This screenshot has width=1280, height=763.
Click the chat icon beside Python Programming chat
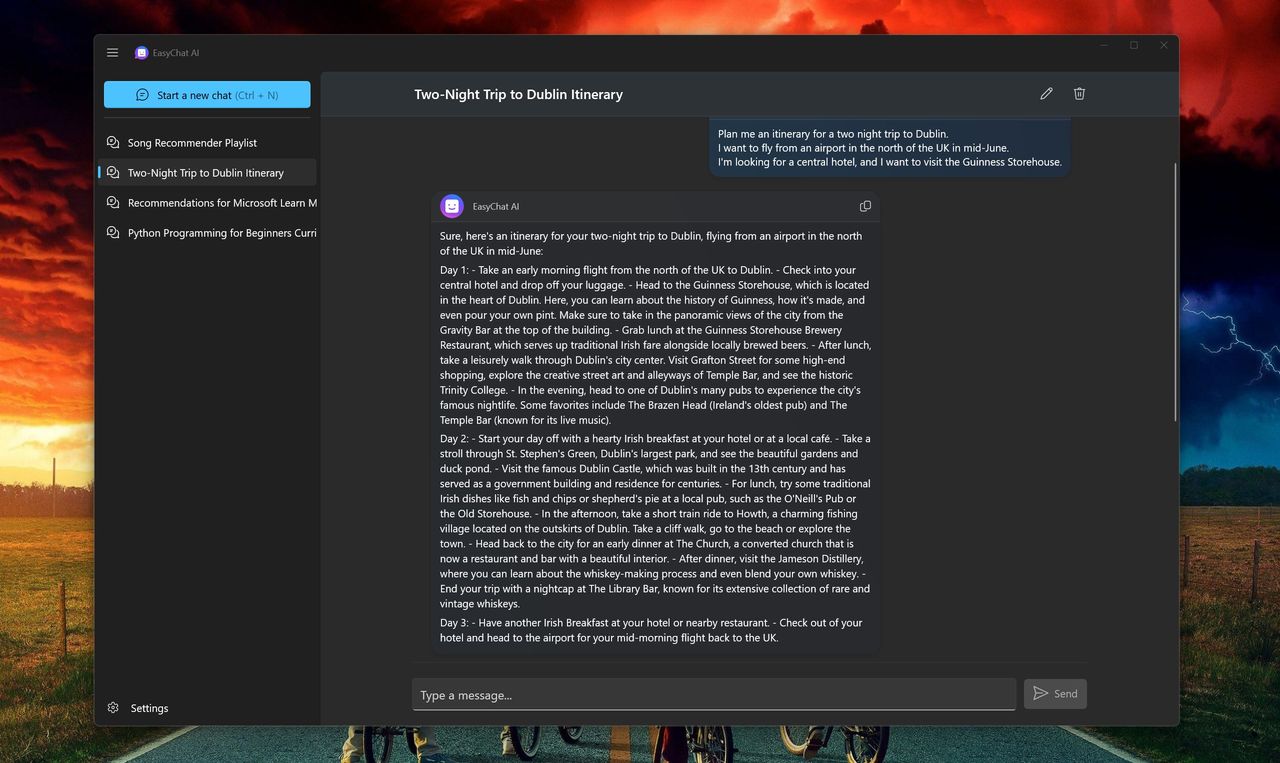coord(113,233)
